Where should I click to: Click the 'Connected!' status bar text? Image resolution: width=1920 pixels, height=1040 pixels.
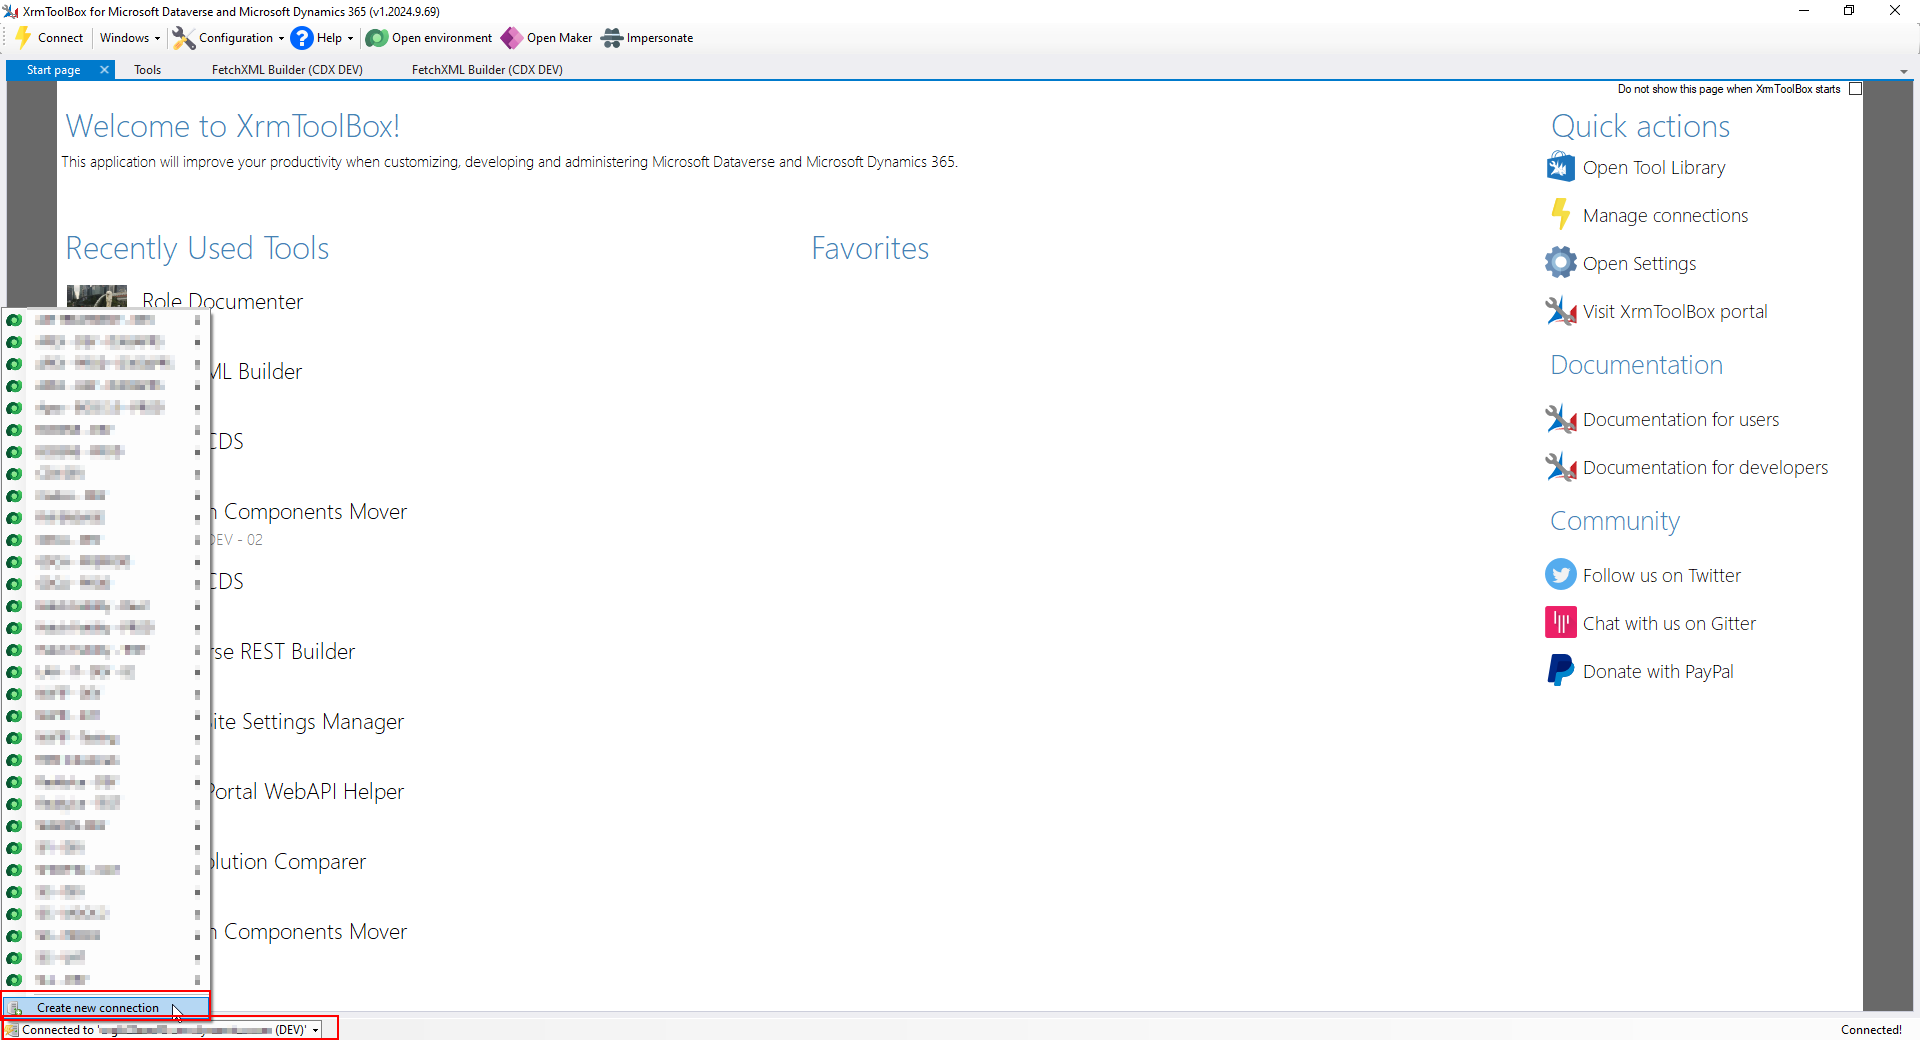1871,1030
